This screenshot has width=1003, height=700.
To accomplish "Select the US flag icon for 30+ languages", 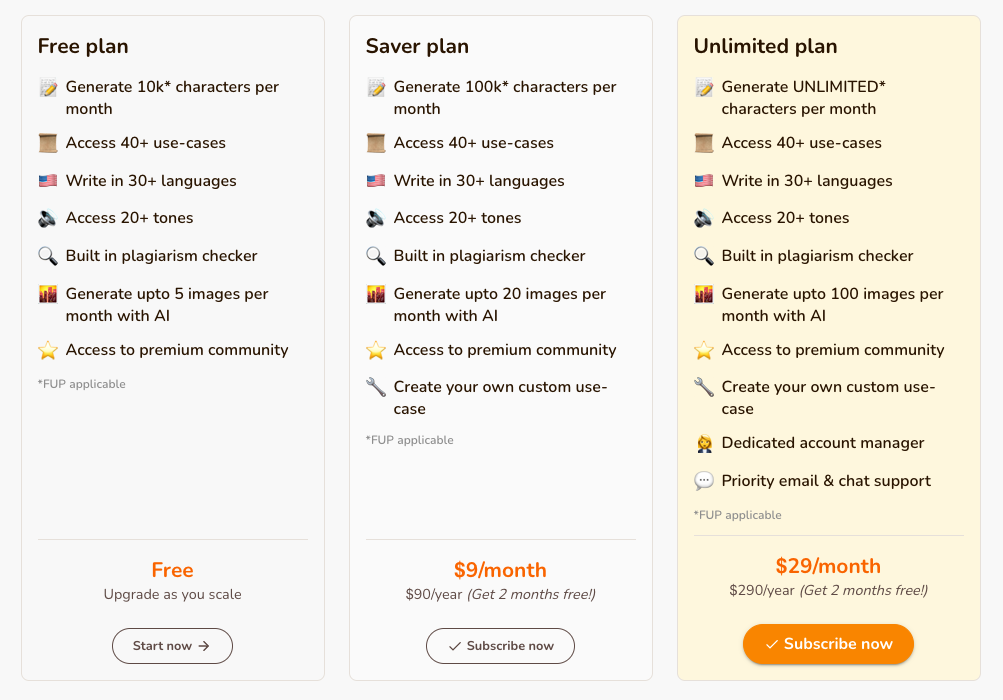I will (x=47, y=180).
